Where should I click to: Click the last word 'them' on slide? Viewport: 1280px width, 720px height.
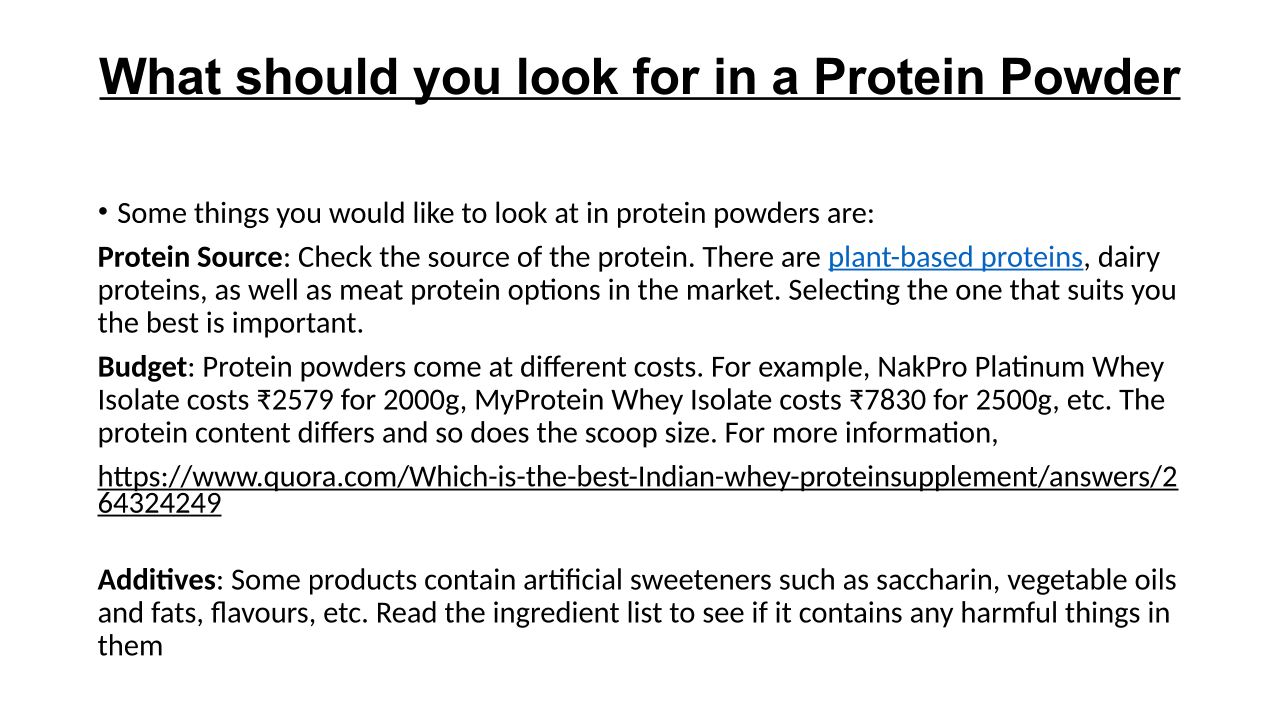click(130, 646)
